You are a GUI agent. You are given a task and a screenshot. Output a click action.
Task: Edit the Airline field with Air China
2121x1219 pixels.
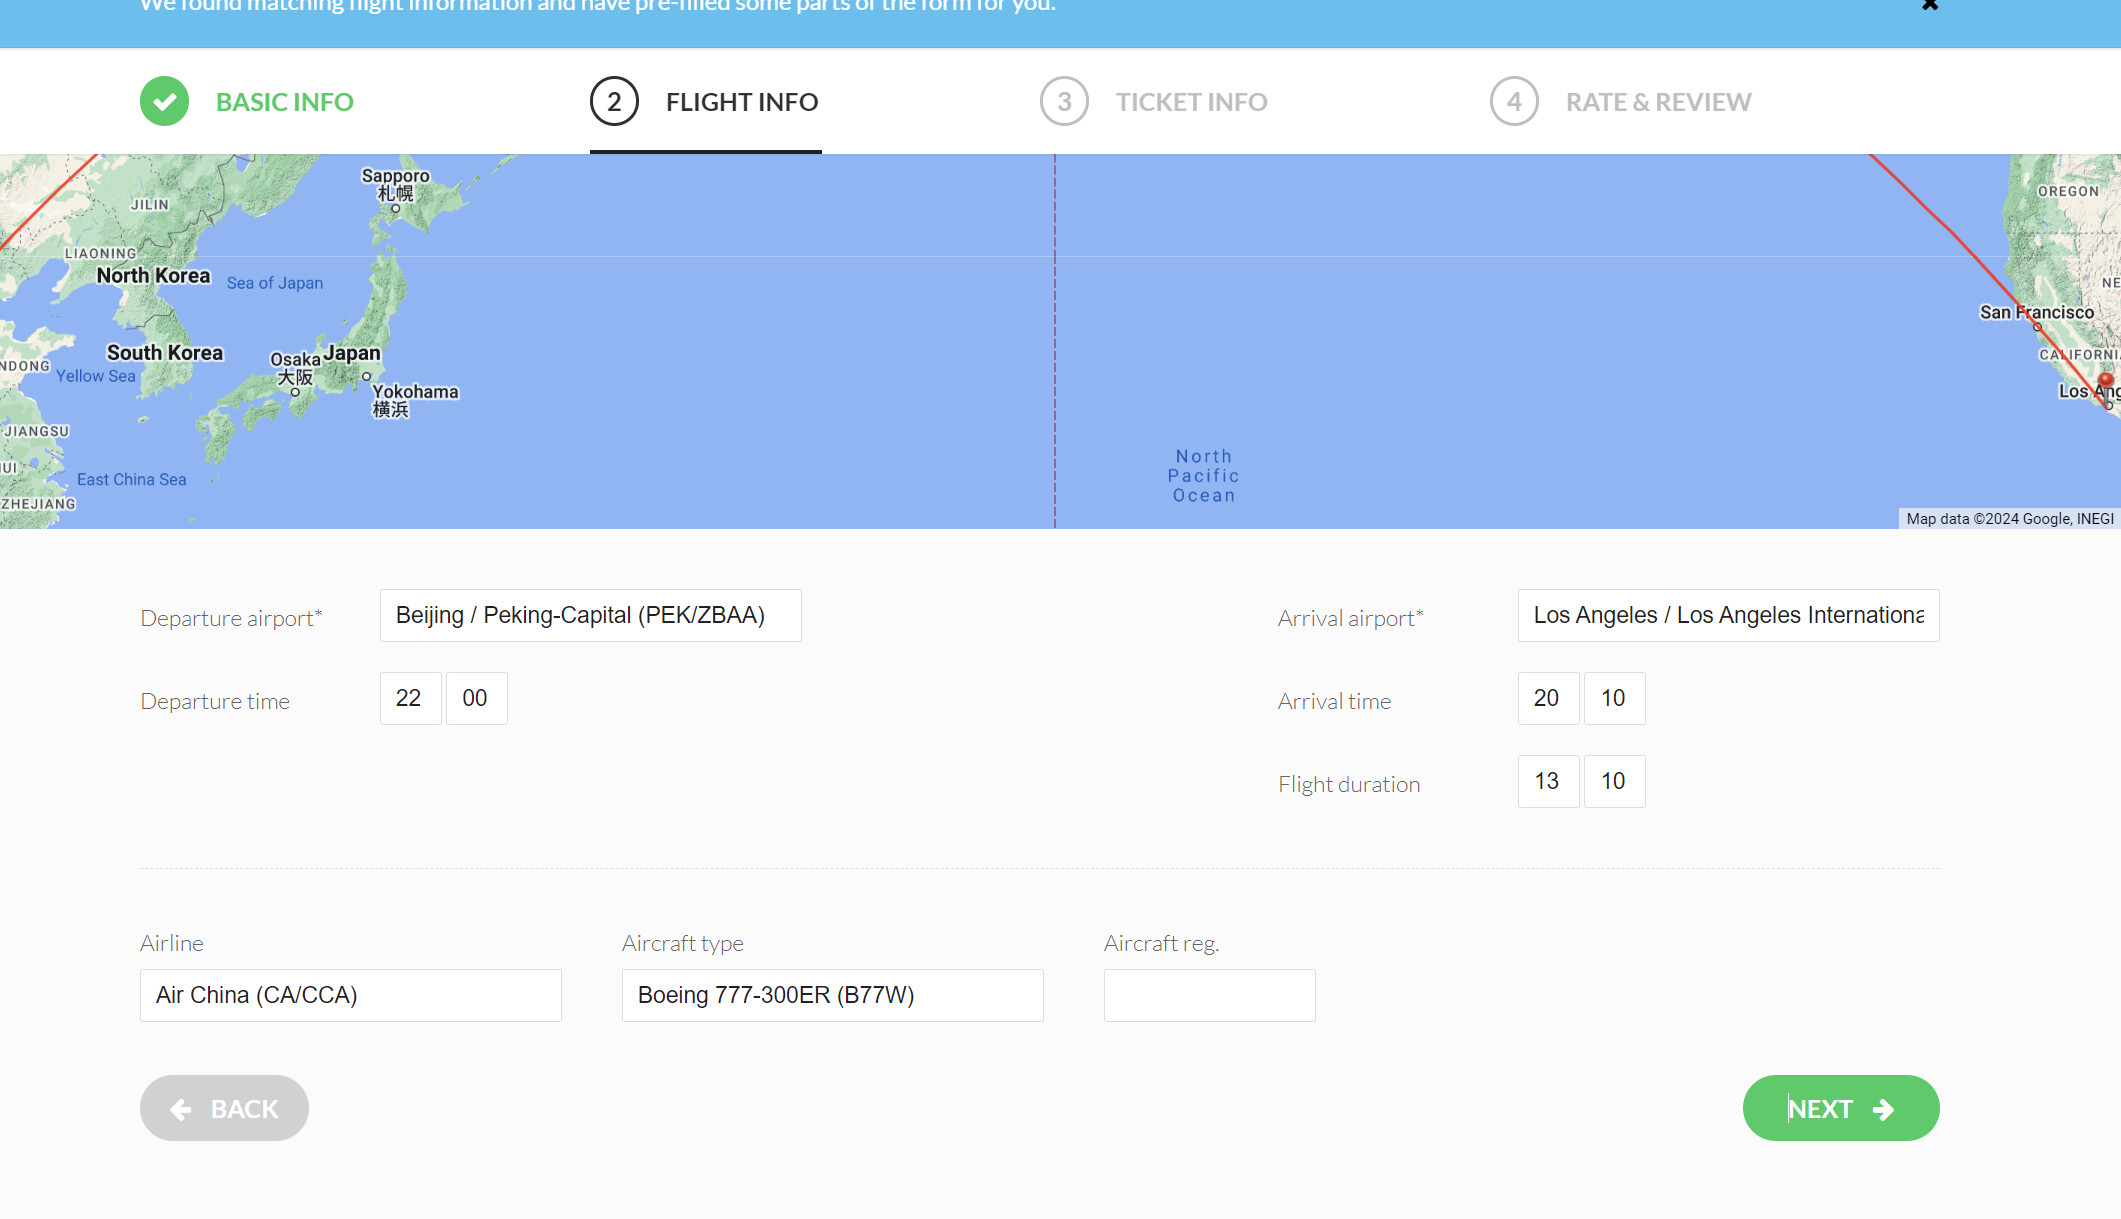click(350, 995)
